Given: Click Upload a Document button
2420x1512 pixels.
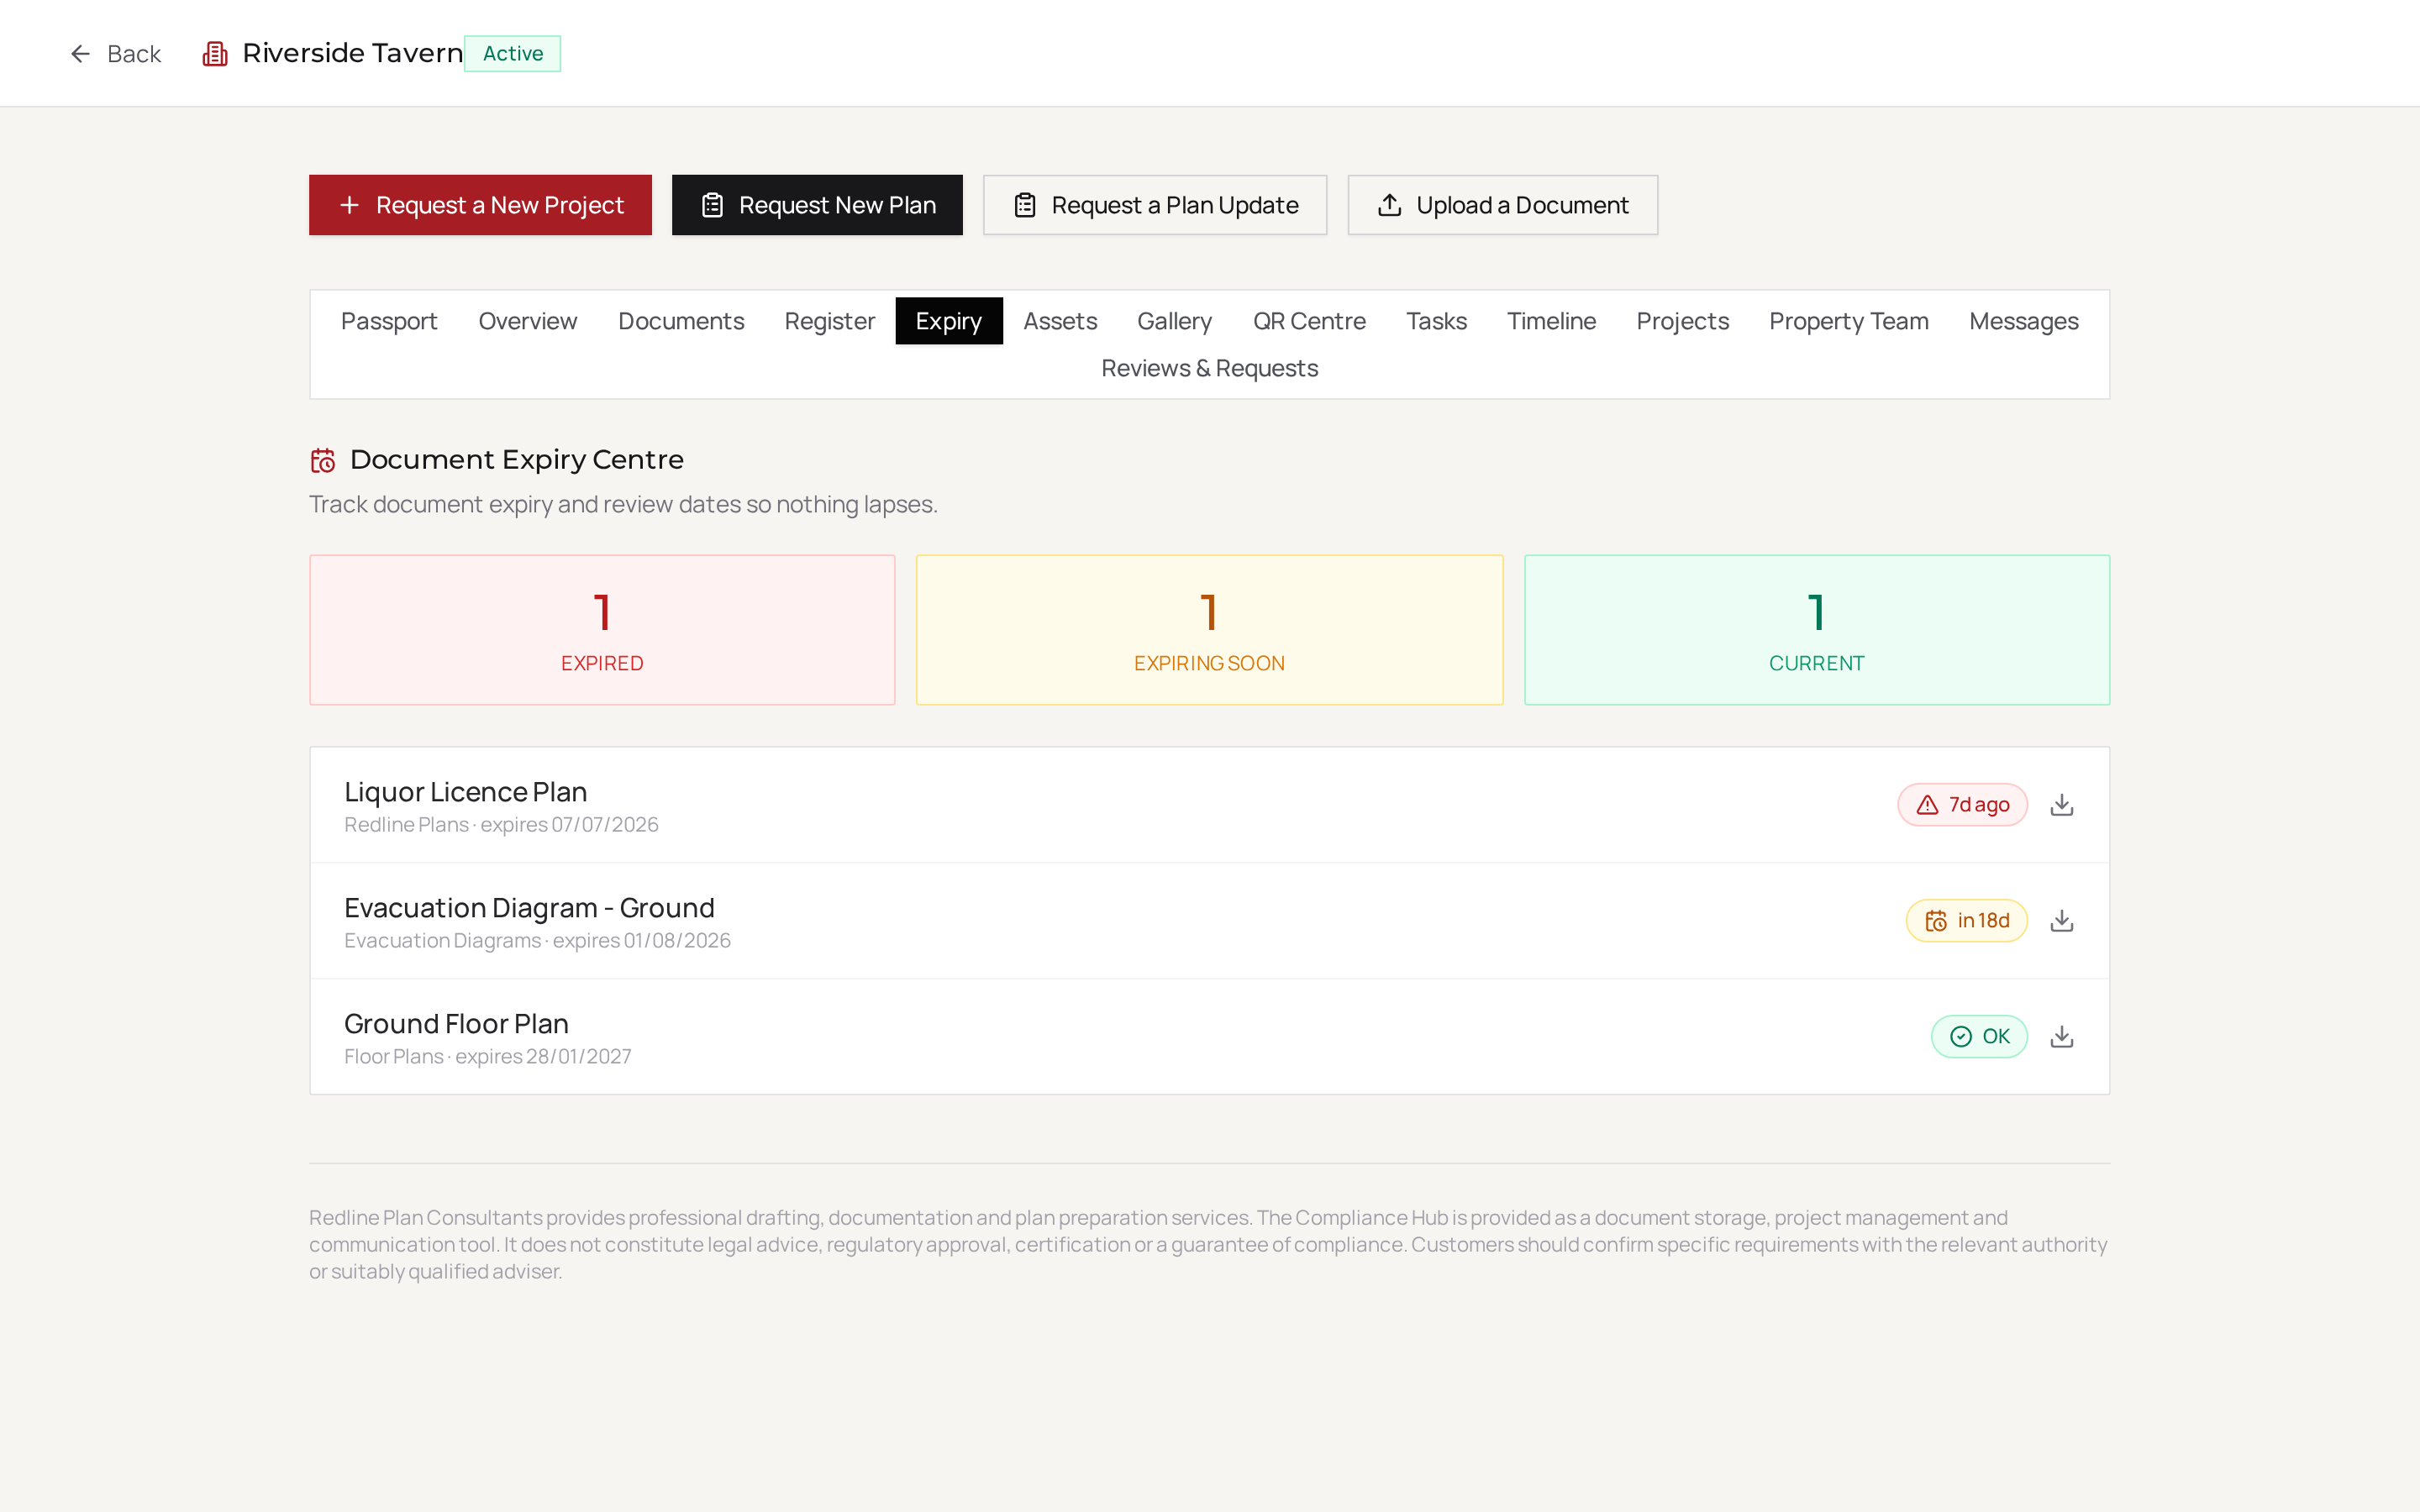Looking at the screenshot, I should tap(1502, 205).
